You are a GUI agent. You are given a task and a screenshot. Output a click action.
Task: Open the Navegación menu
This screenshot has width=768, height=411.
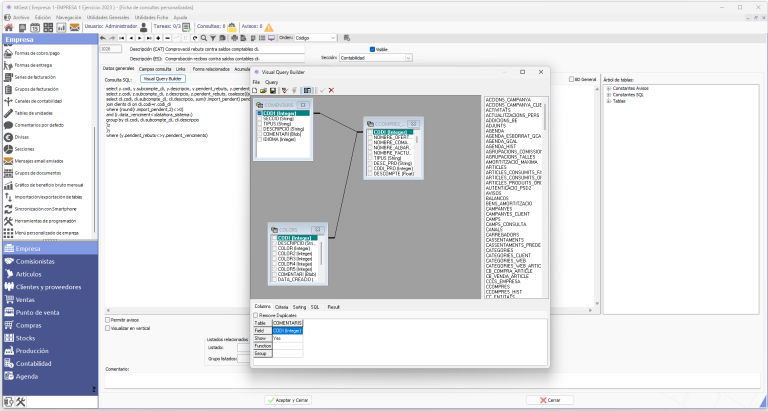click(69, 17)
